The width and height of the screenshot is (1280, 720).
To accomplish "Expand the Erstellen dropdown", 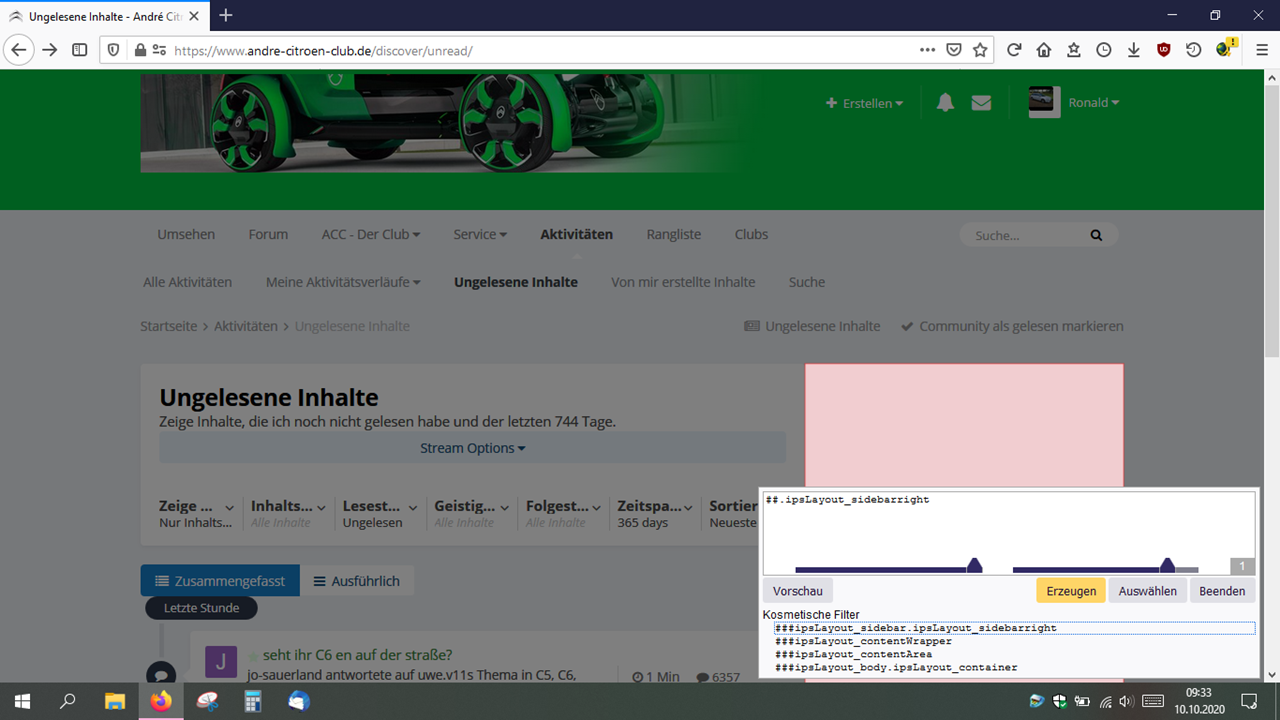I will click(x=864, y=103).
